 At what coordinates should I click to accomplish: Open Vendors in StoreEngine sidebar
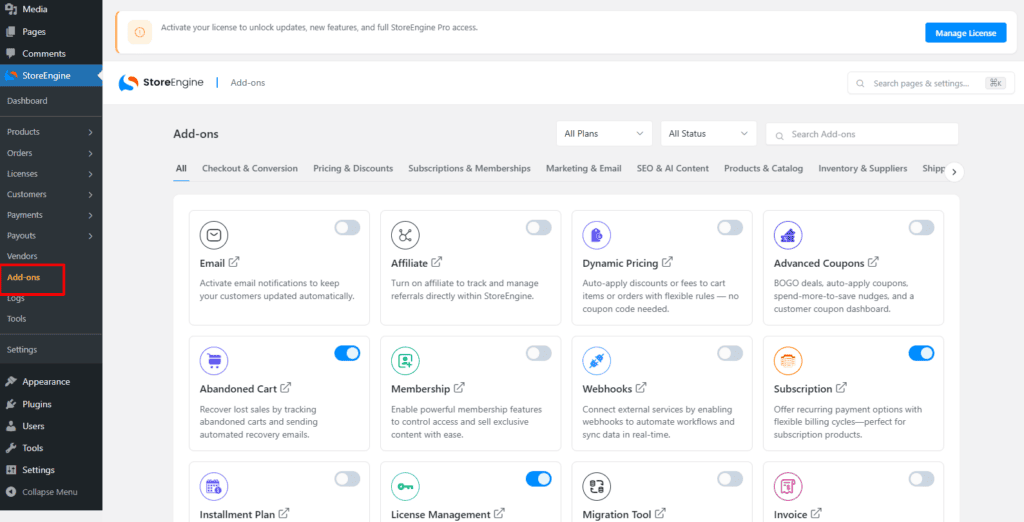point(22,256)
